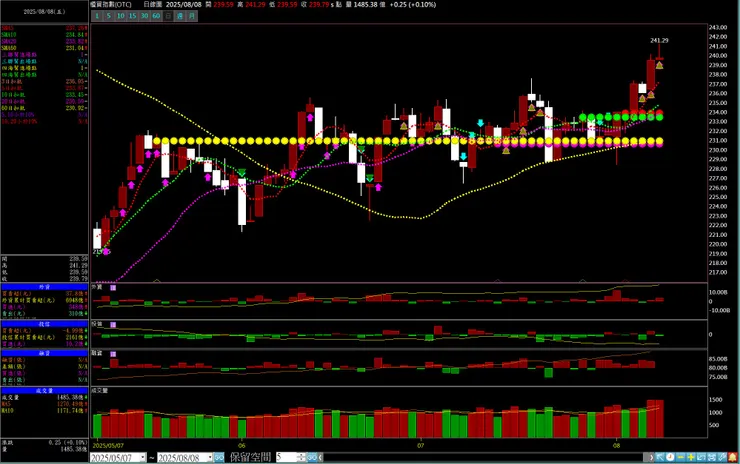
Task: Open the start date 2025/05/07 dropdown
Action: [x=143, y=457]
